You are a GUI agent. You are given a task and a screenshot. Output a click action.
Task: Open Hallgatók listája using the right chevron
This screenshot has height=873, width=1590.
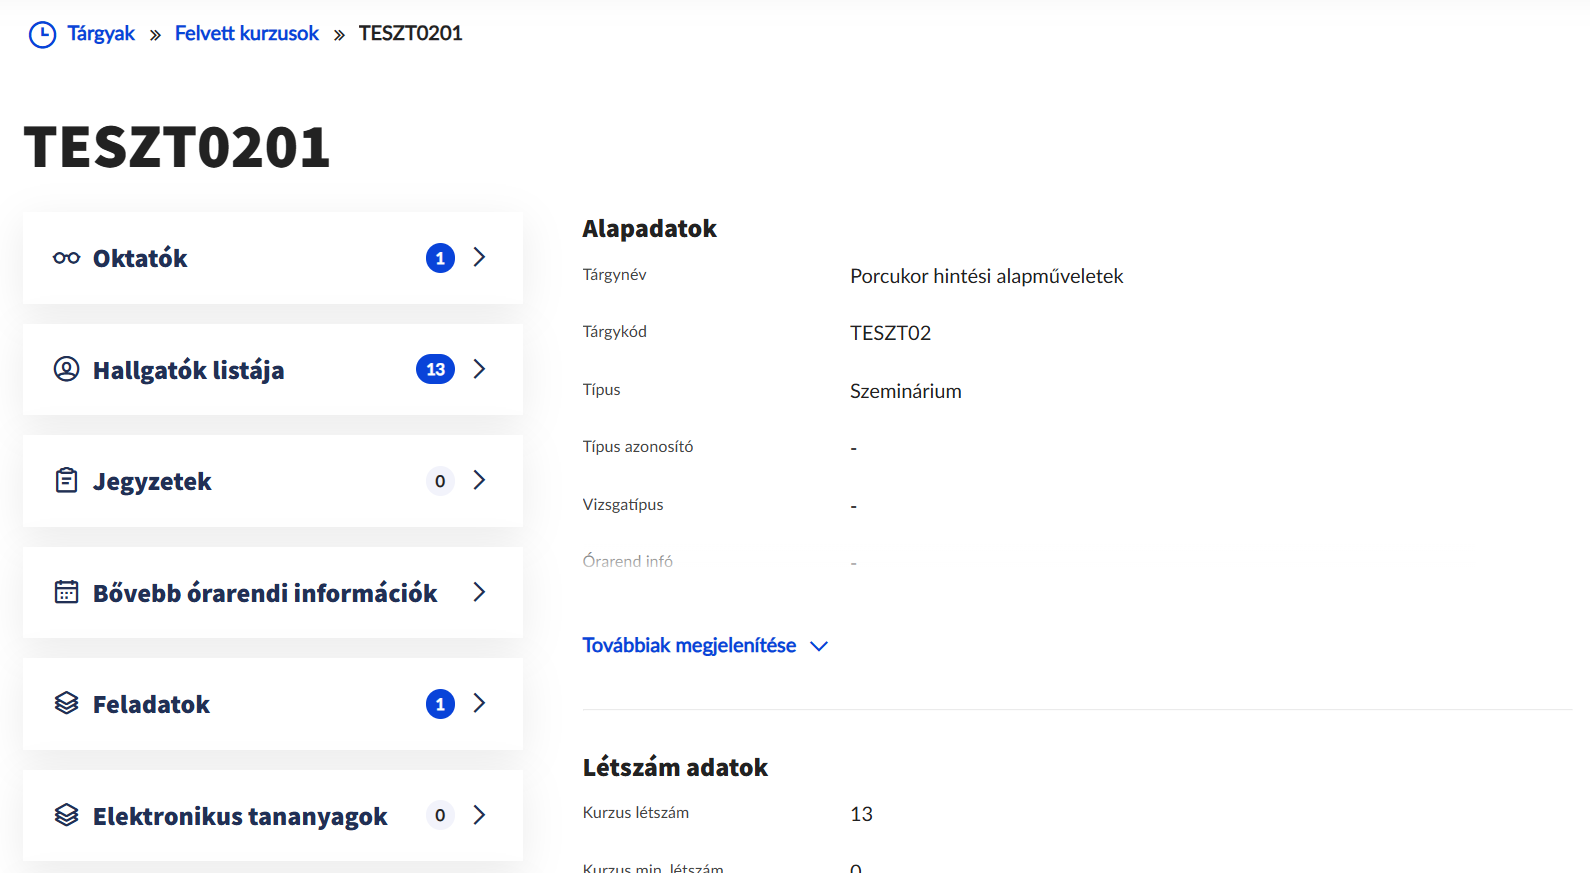click(480, 369)
